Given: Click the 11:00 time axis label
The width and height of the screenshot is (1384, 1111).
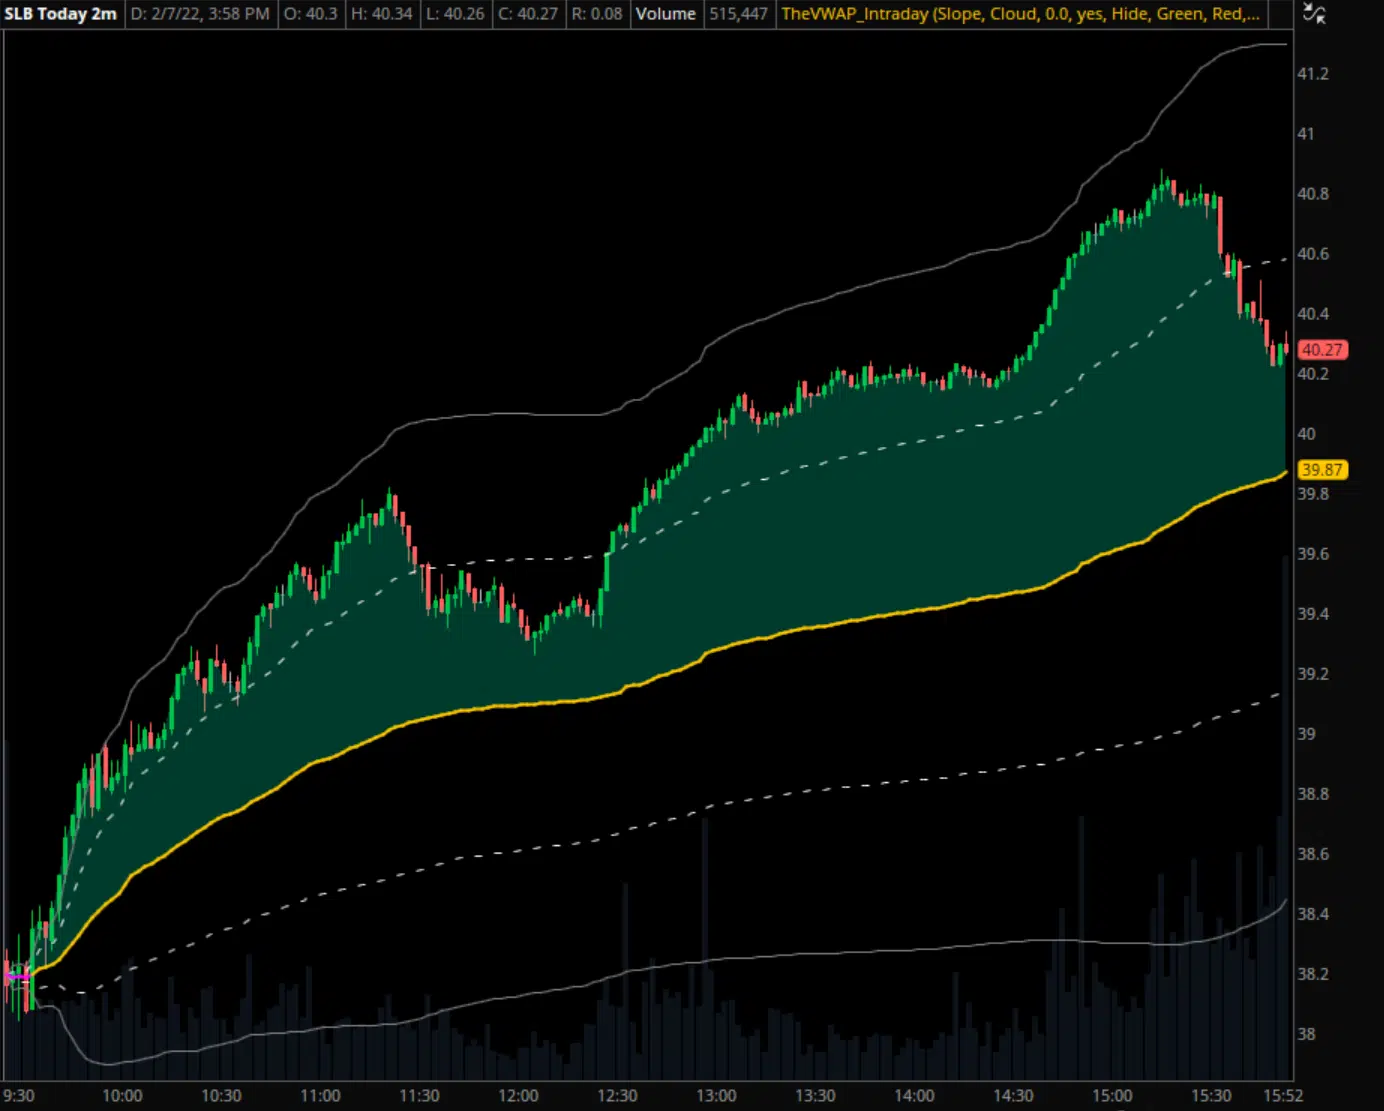Looking at the screenshot, I should click(320, 1096).
